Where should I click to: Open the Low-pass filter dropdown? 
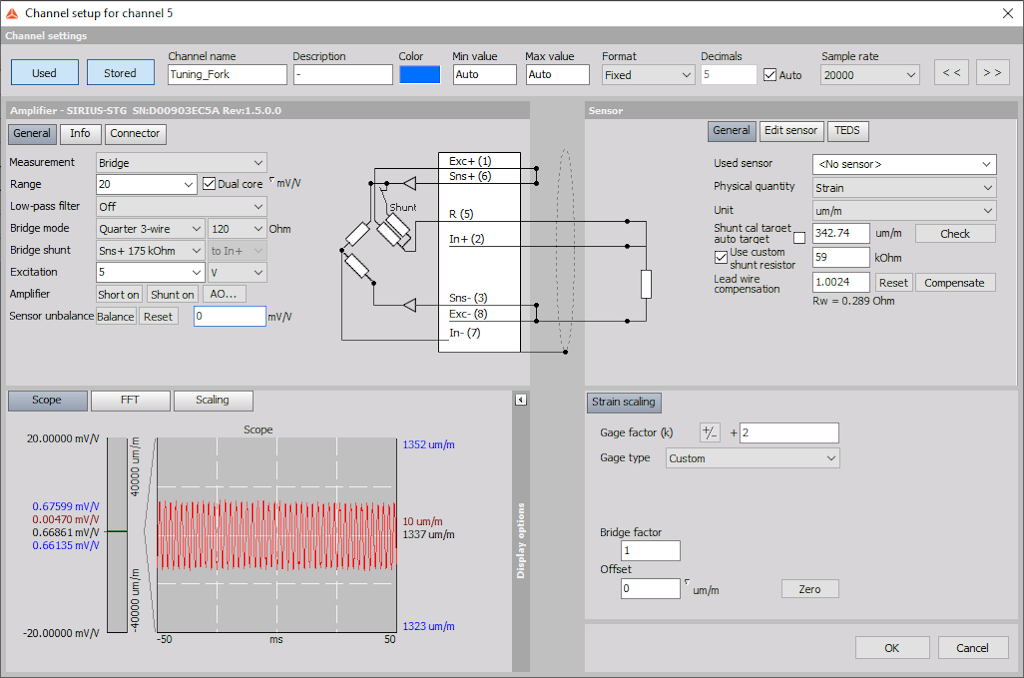(181, 206)
